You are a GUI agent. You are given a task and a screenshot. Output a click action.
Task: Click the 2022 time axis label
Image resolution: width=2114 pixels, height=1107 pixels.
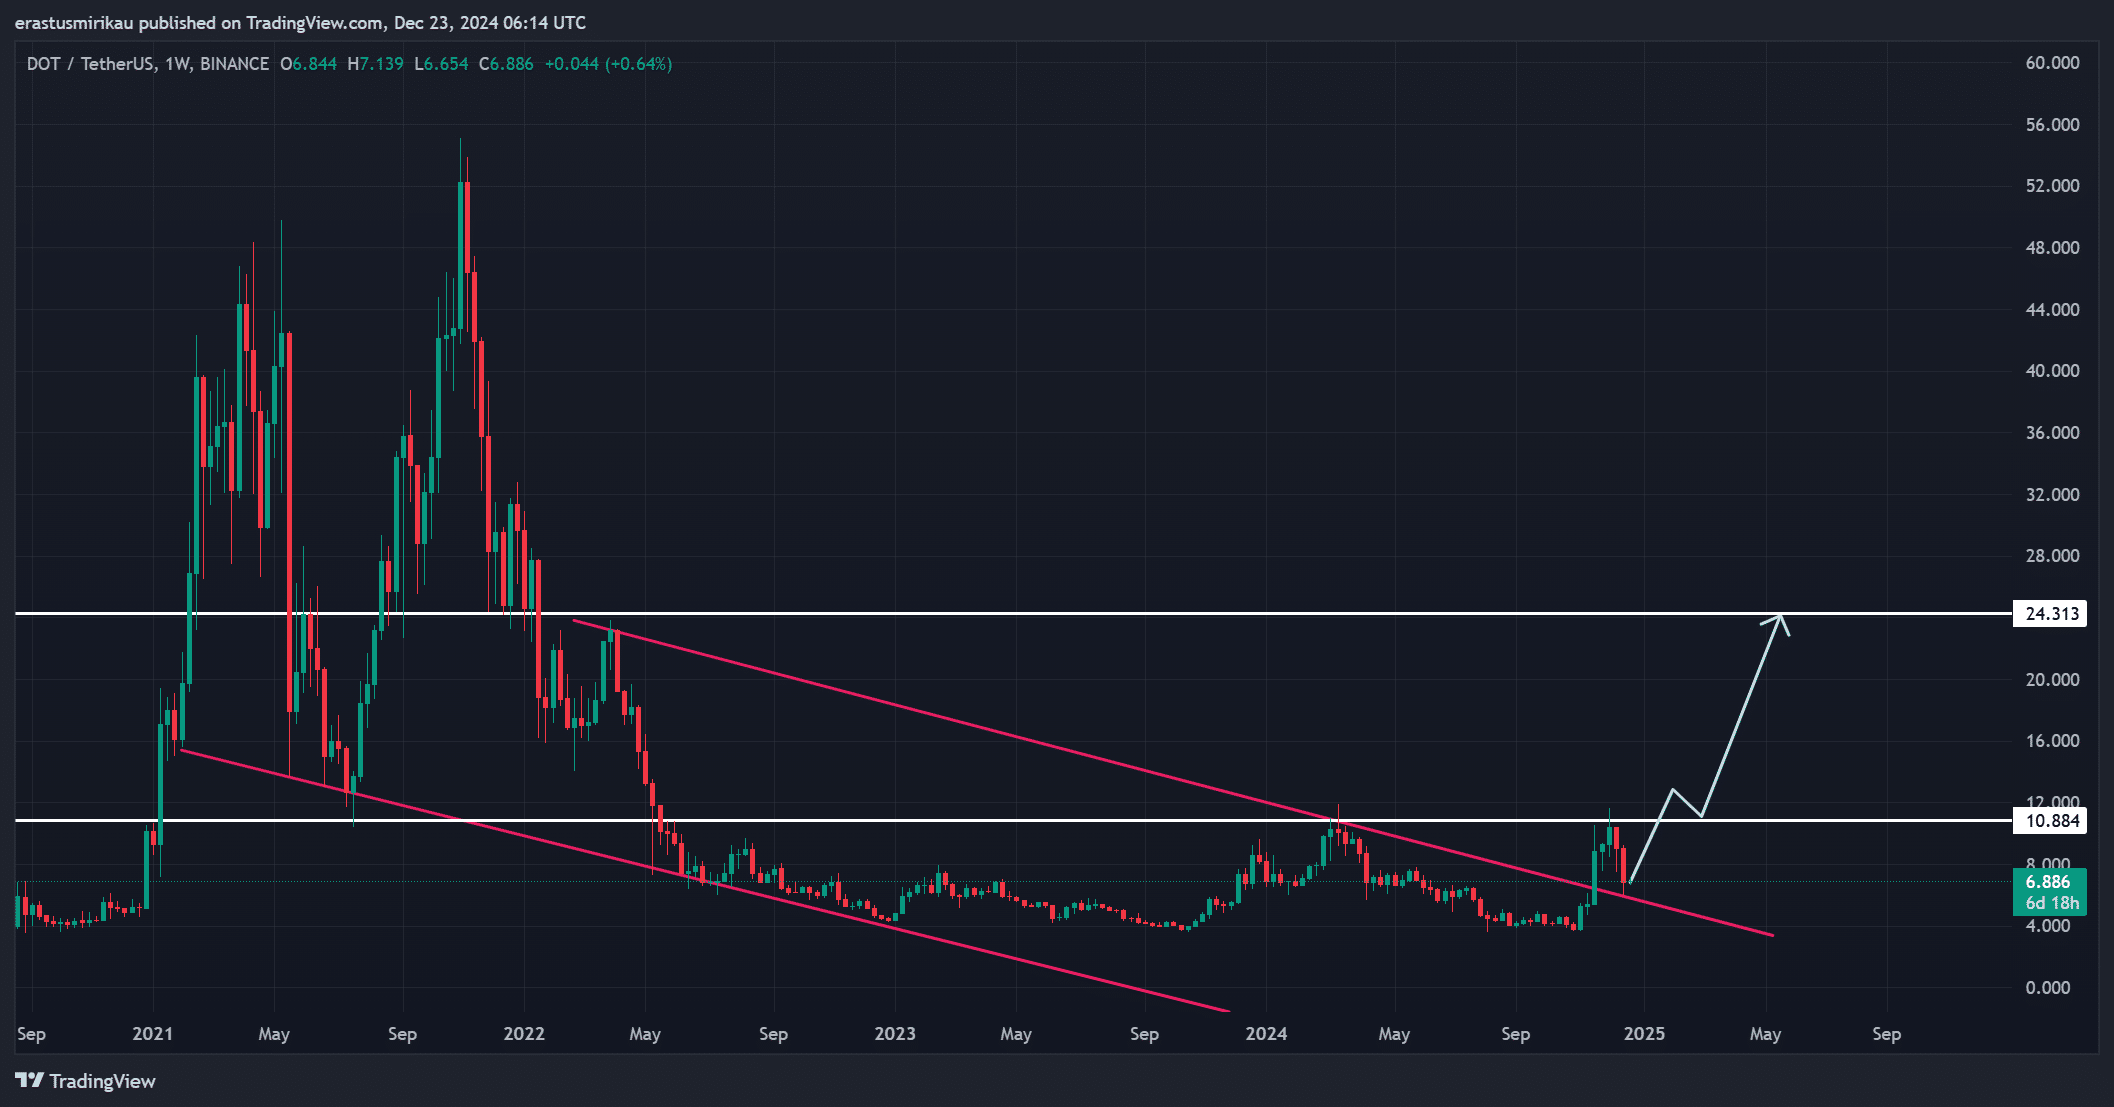(x=524, y=1034)
